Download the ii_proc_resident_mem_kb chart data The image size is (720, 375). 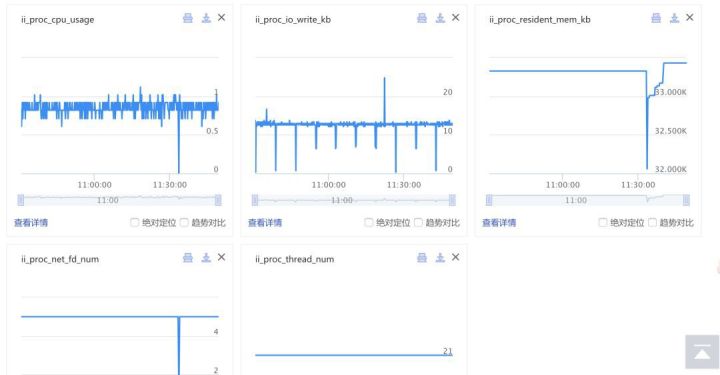[x=675, y=18]
